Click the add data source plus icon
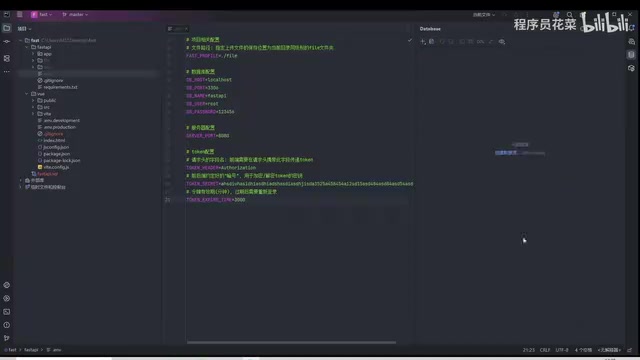The width and height of the screenshot is (640, 360). [423, 42]
